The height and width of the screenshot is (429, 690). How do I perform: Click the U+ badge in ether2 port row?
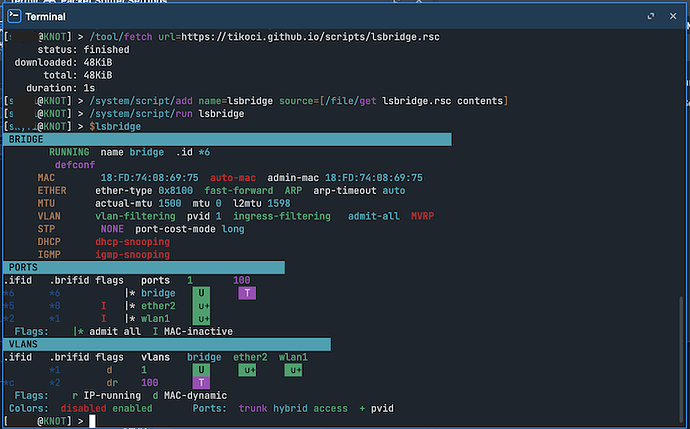click(201, 306)
